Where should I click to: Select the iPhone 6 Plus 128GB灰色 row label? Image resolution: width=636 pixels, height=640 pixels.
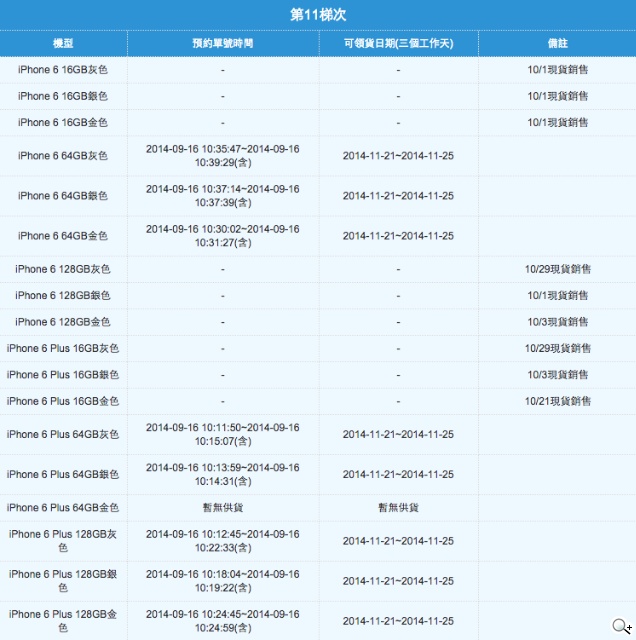click(x=63, y=541)
